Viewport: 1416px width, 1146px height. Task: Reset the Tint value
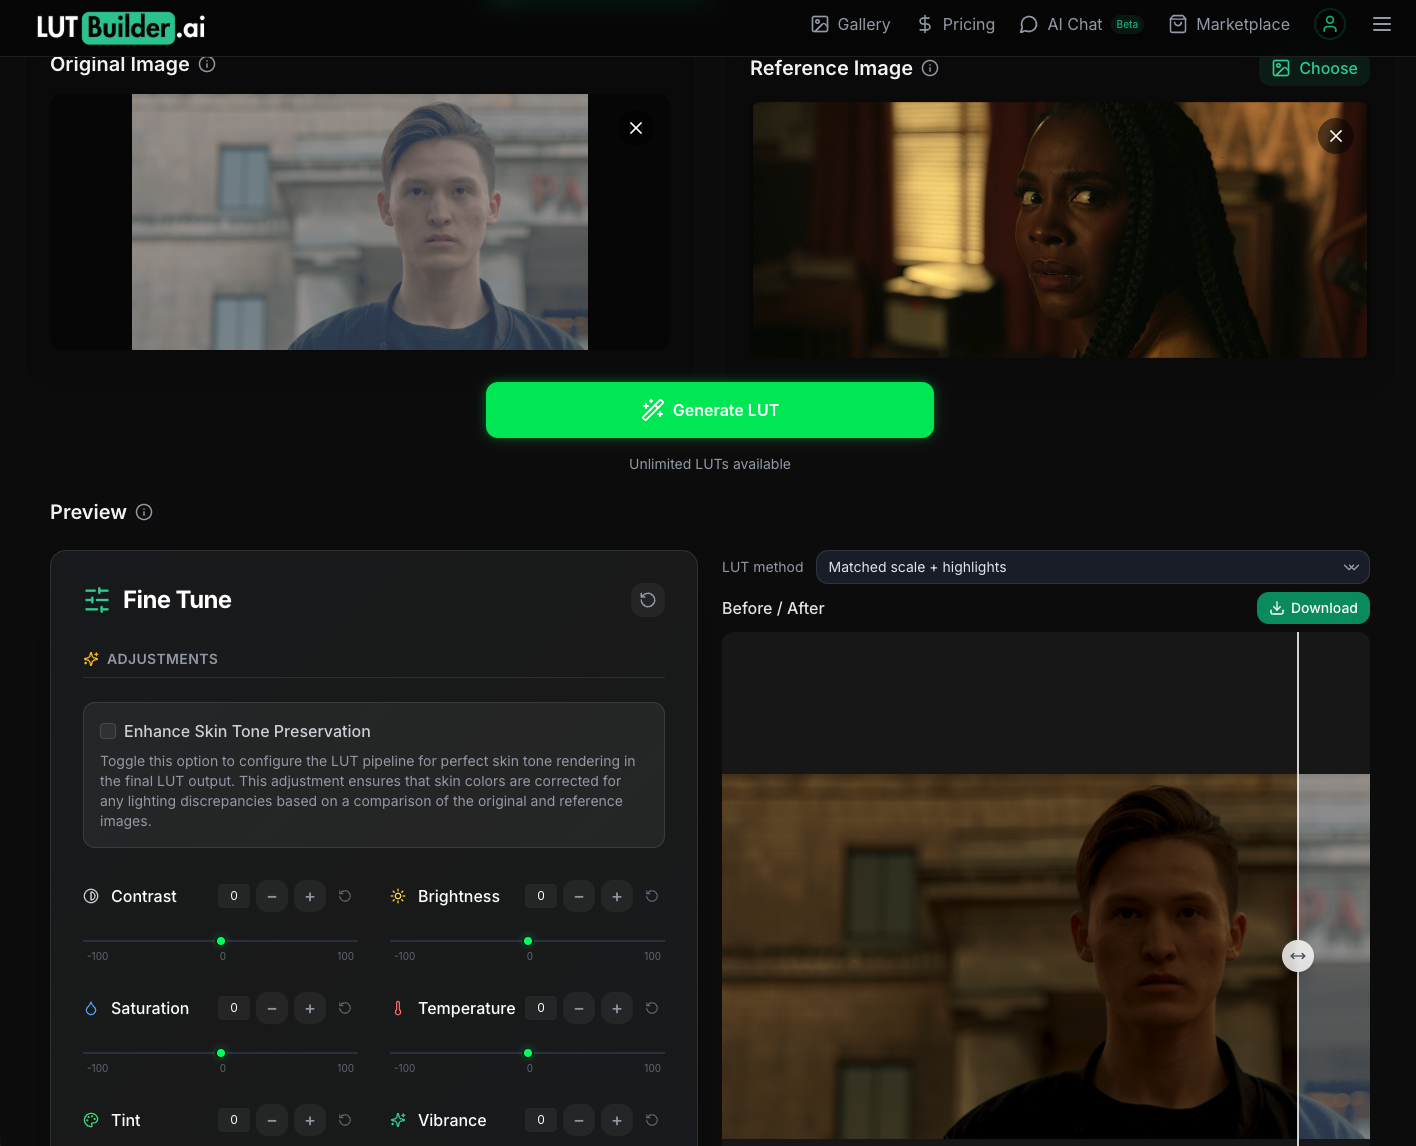(x=345, y=1120)
